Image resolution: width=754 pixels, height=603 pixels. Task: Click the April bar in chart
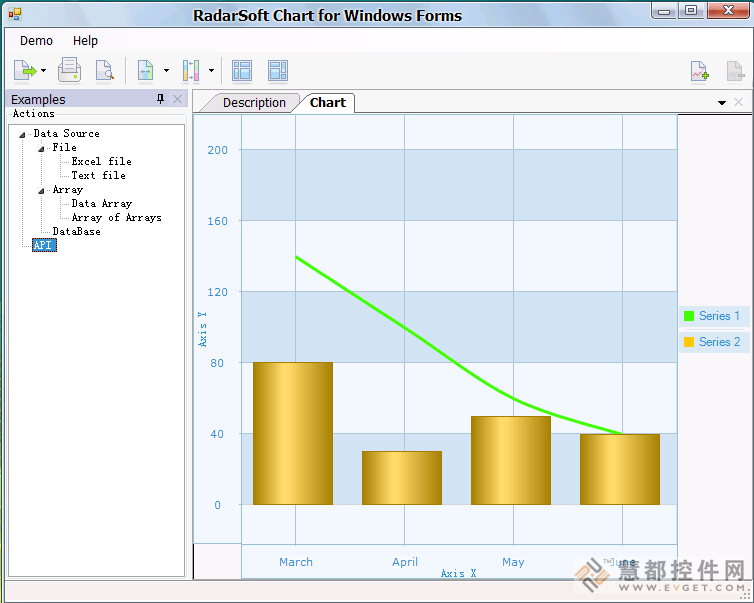click(402, 478)
